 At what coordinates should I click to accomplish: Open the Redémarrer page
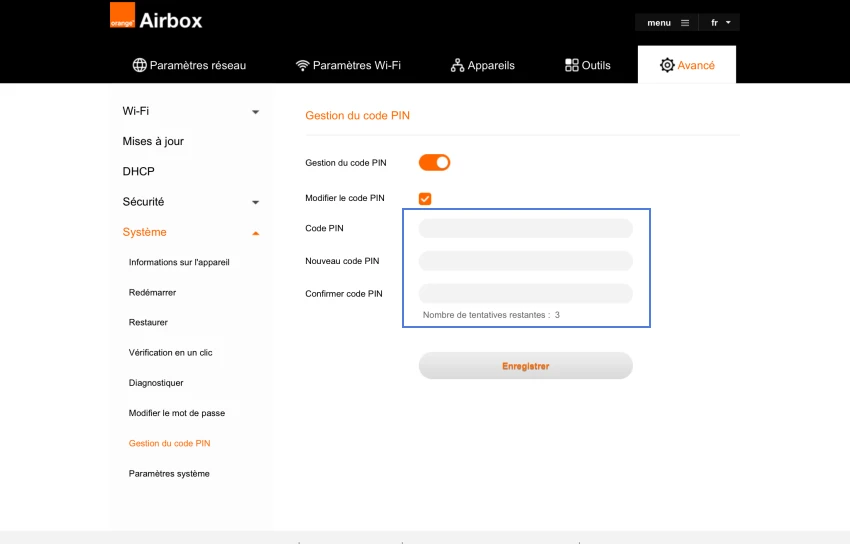(152, 293)
